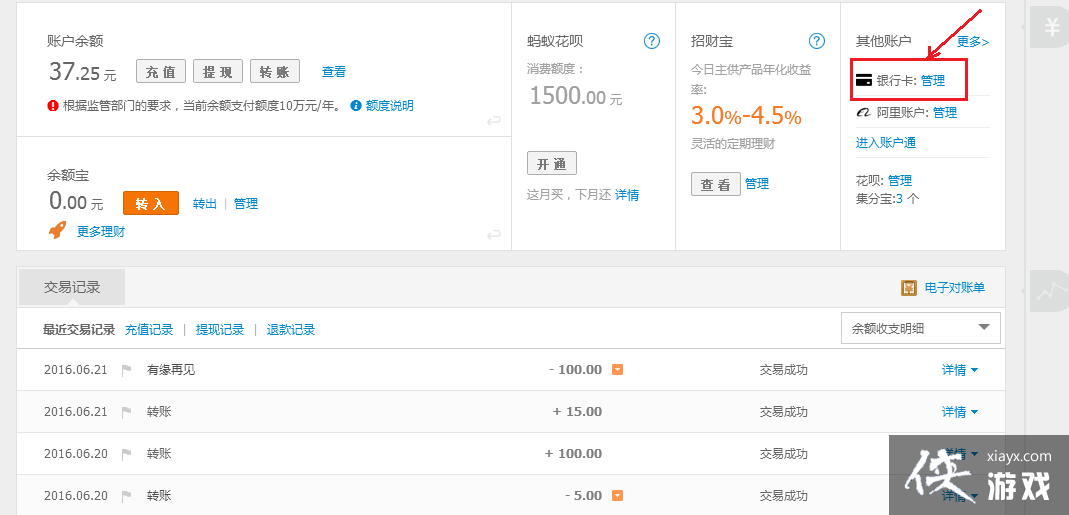
Task: Click the chart icon in the right sidebar
Action: pyautogui.click(x=1050, y=291)
